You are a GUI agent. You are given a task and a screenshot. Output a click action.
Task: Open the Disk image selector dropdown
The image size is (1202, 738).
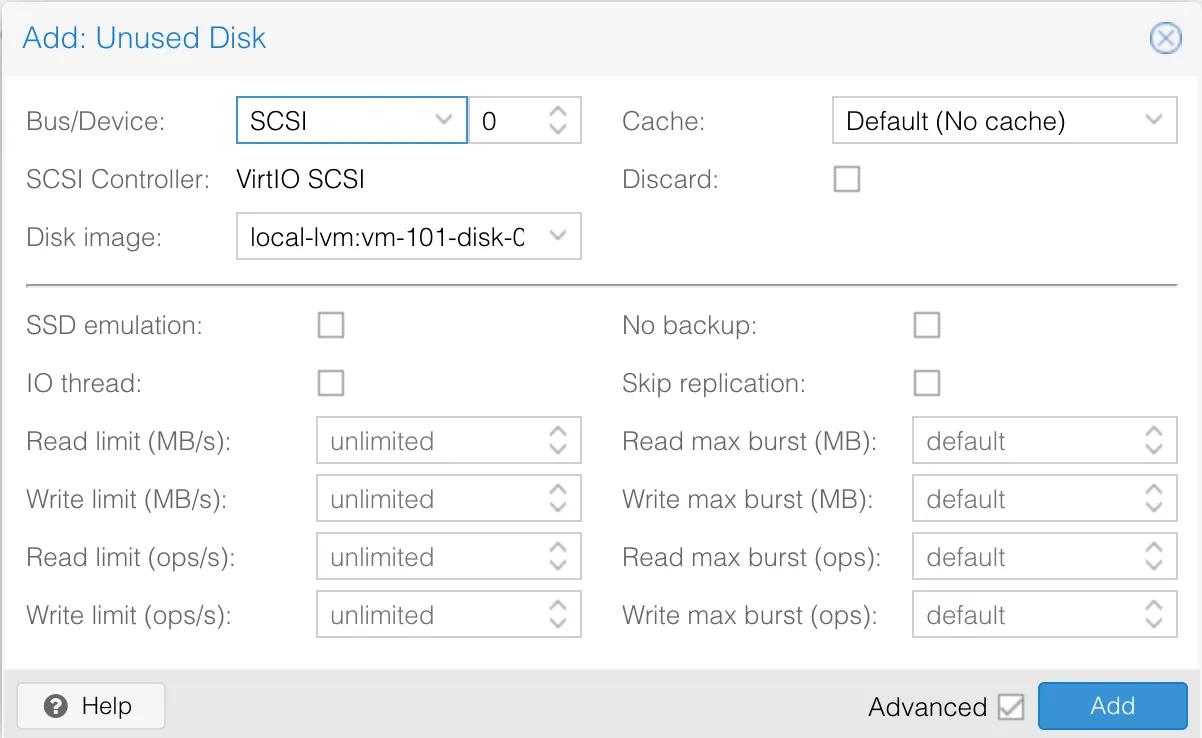point(558,237)
